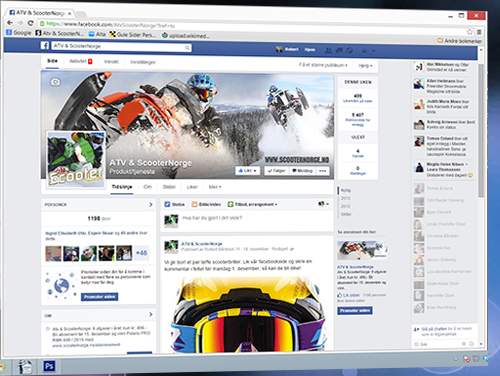Select the Bilder tab
The height and width of the screenshot is (376, 500).
(x=169, y=187)
